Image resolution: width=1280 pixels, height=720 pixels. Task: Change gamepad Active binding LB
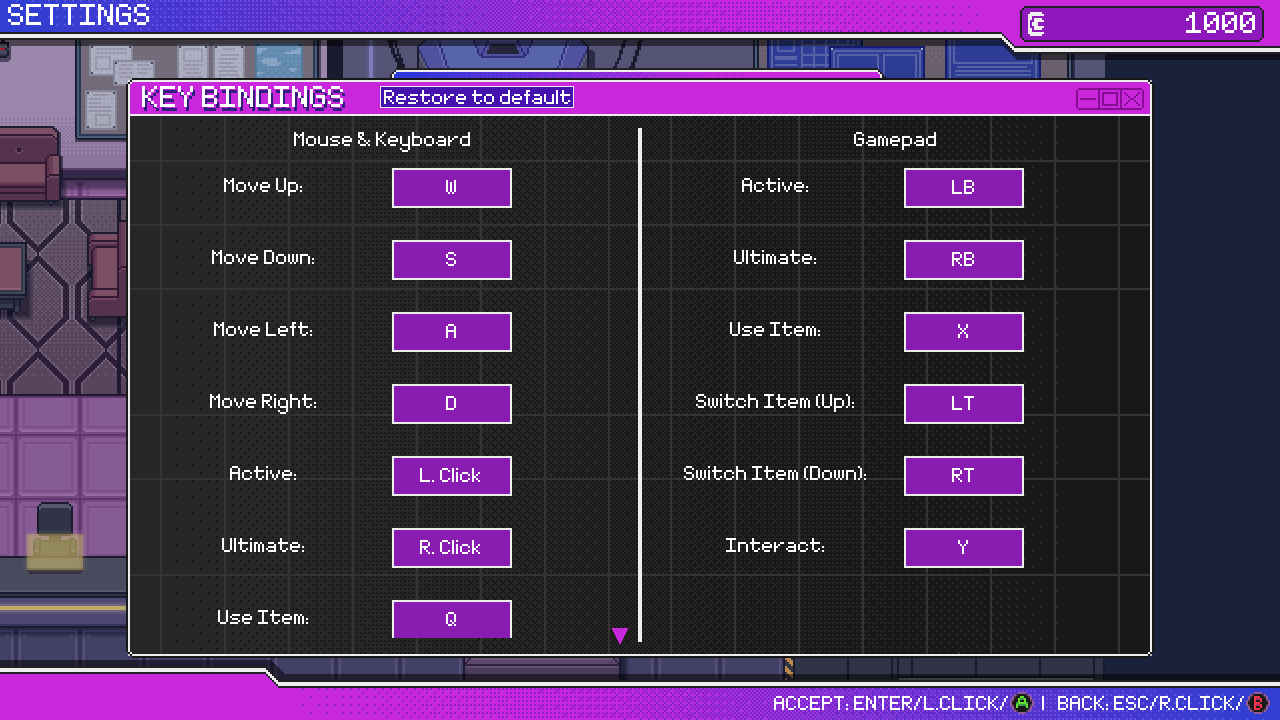pos(964,188)
